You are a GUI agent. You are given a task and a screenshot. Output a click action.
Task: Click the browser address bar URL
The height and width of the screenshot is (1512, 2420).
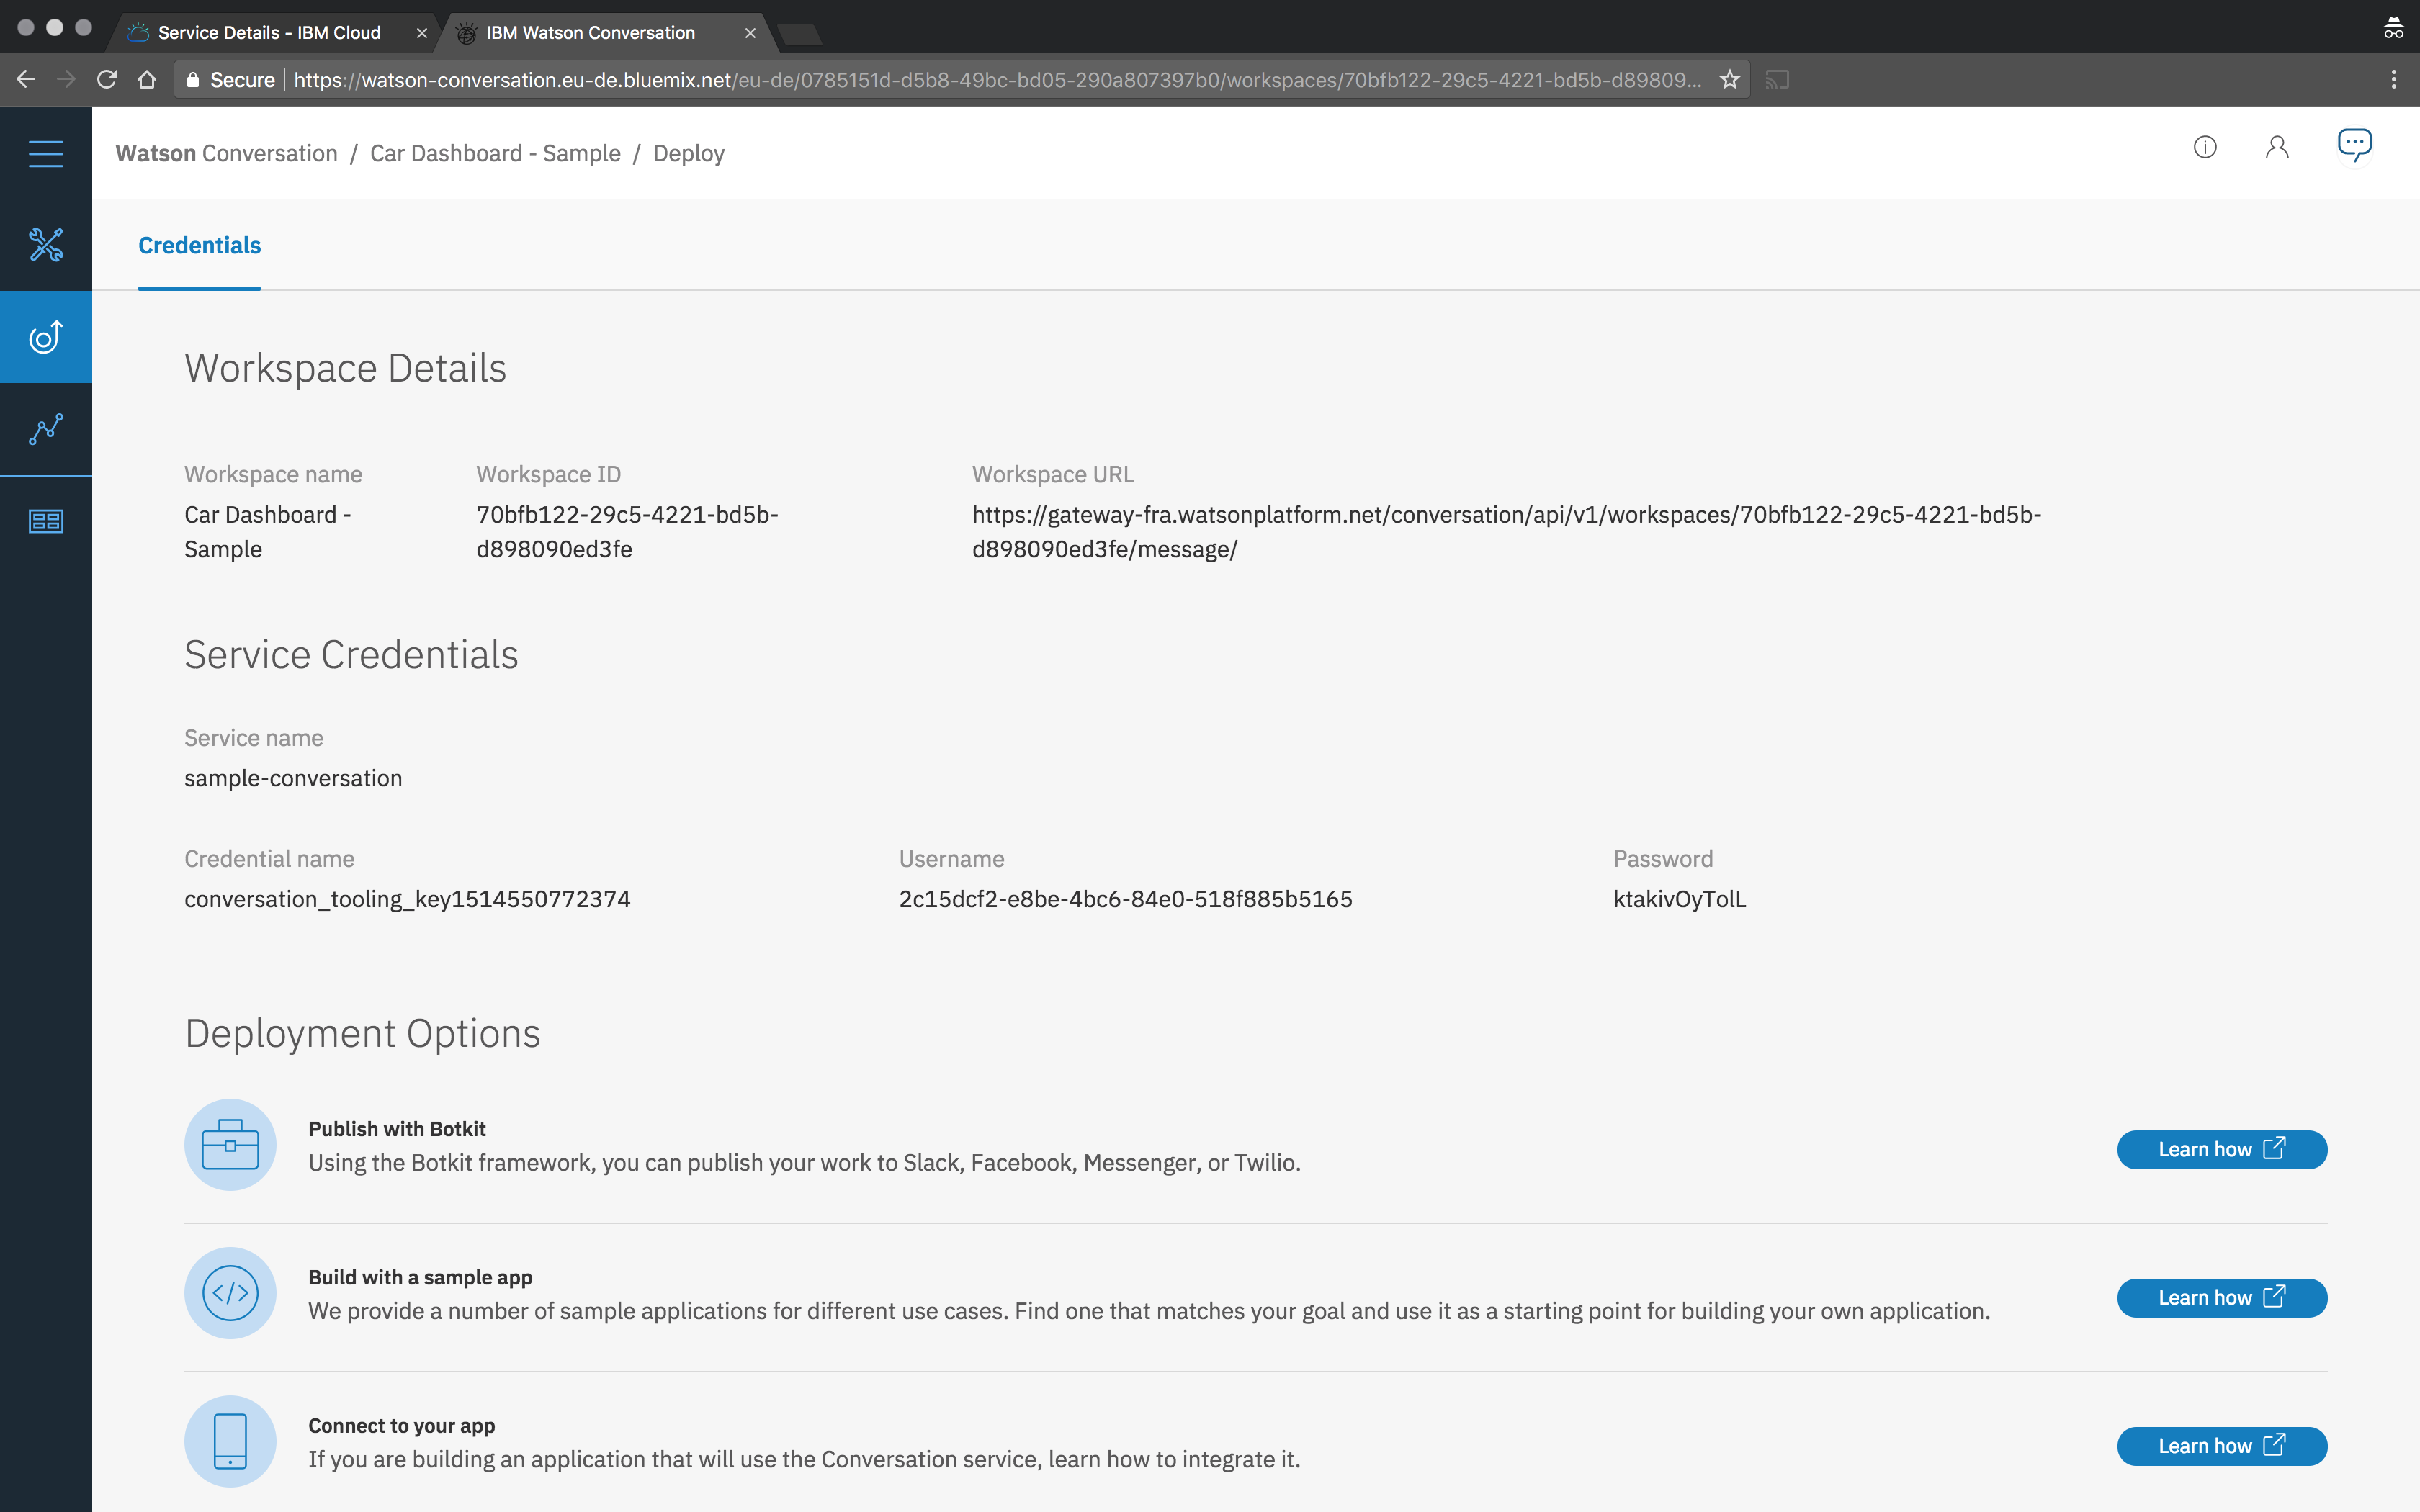point(995,80)
